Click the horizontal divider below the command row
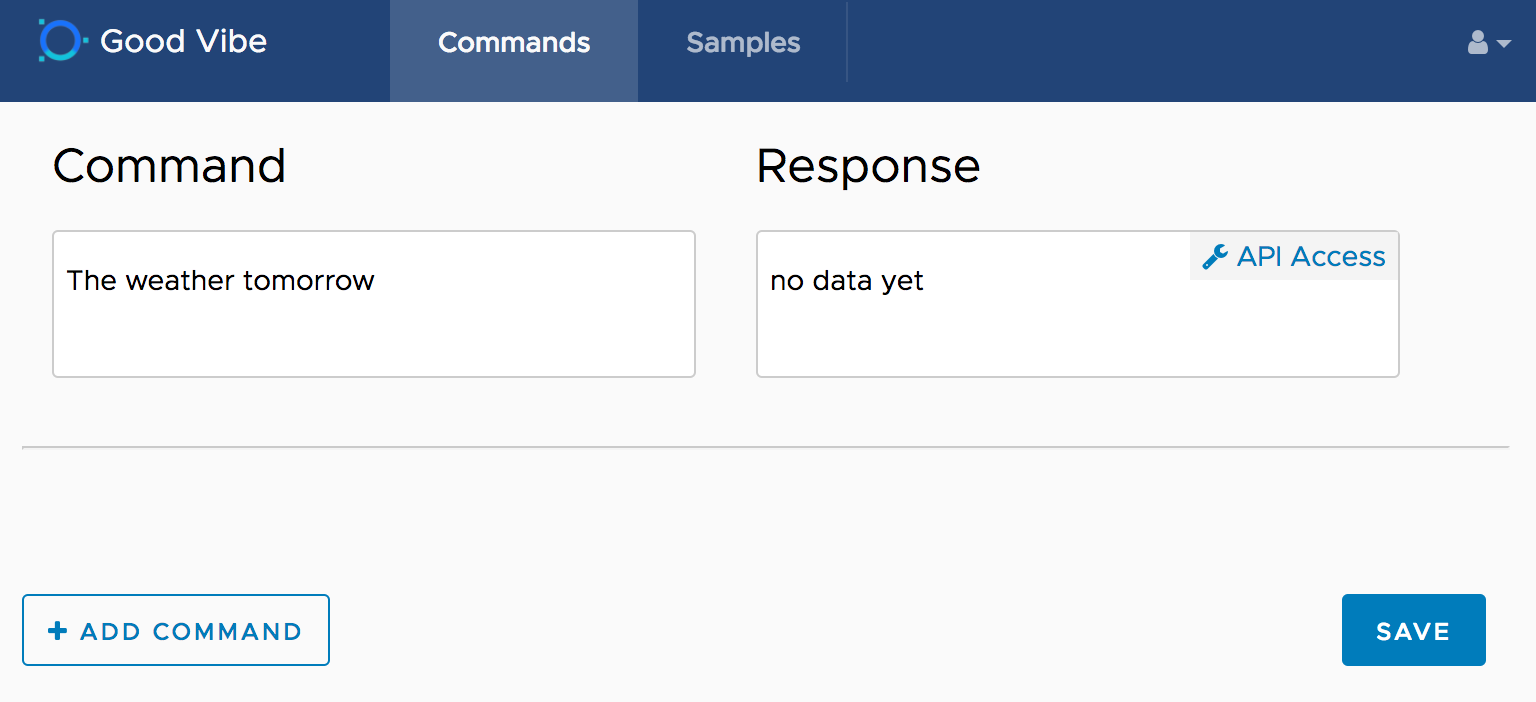 [765, 447]
